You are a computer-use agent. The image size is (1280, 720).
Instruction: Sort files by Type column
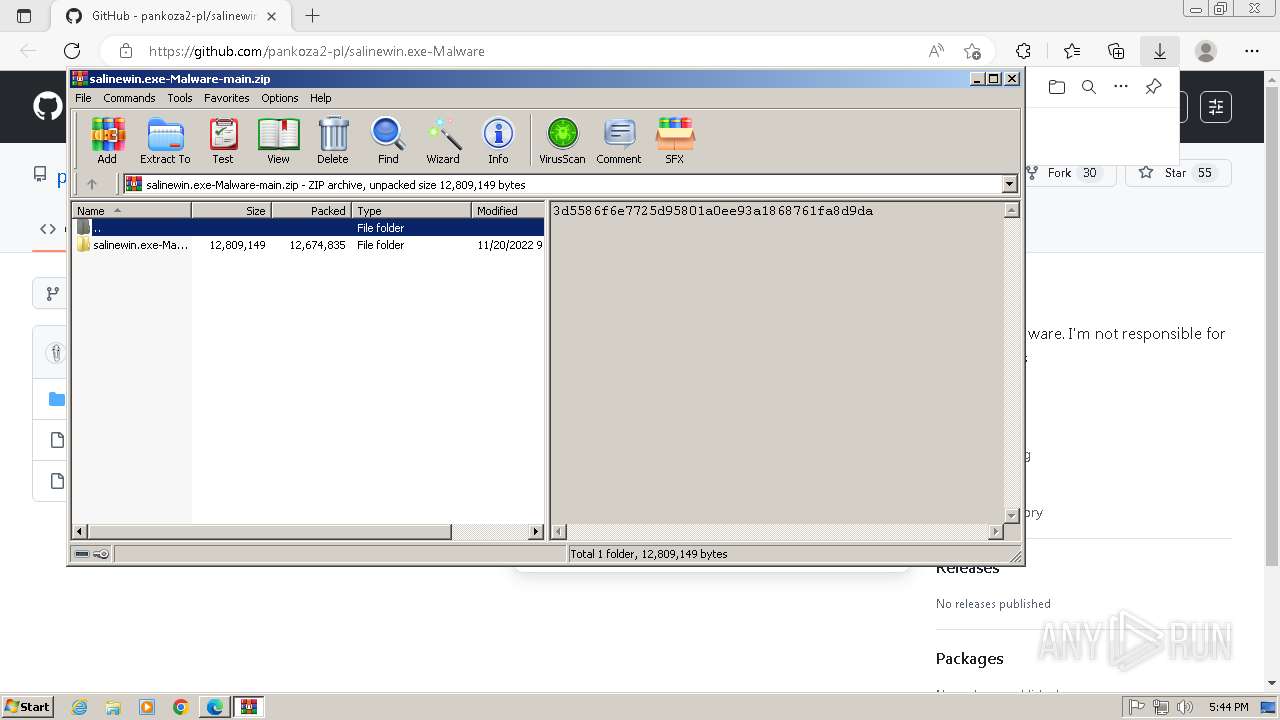click(411, 210)
